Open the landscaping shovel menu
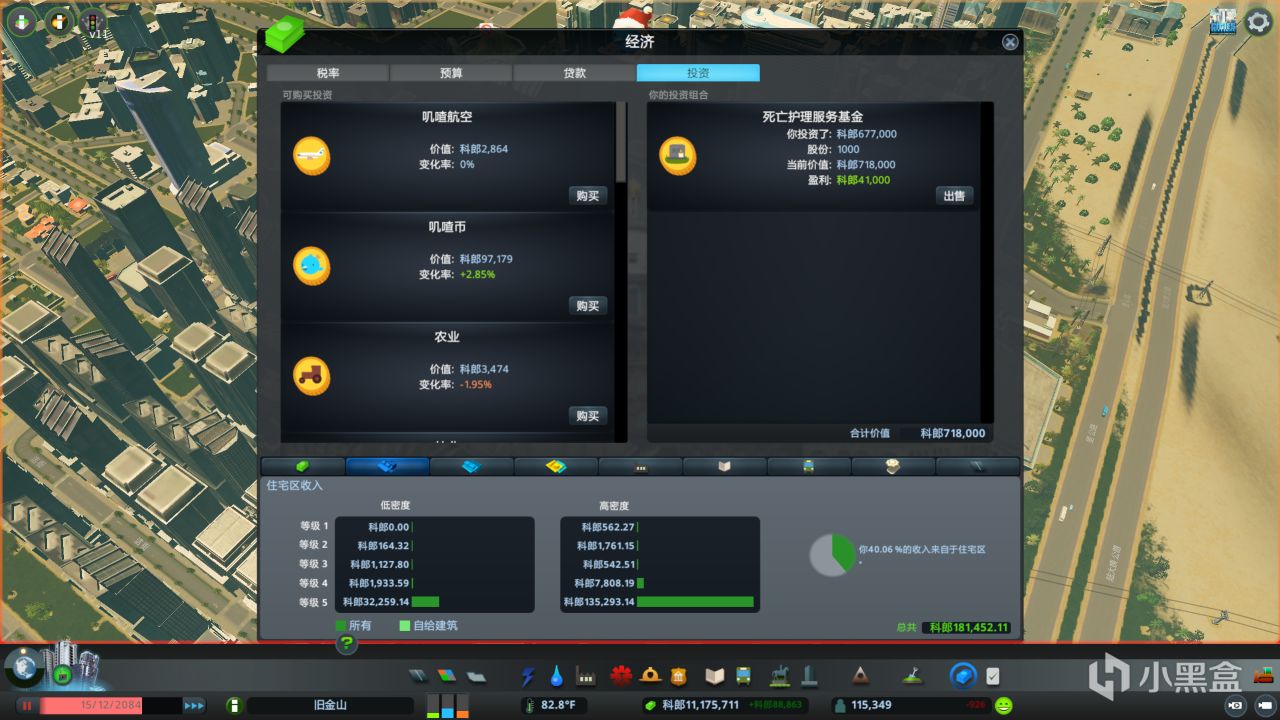Viewport: 1280px width, 720px height. tap(911, 677)
